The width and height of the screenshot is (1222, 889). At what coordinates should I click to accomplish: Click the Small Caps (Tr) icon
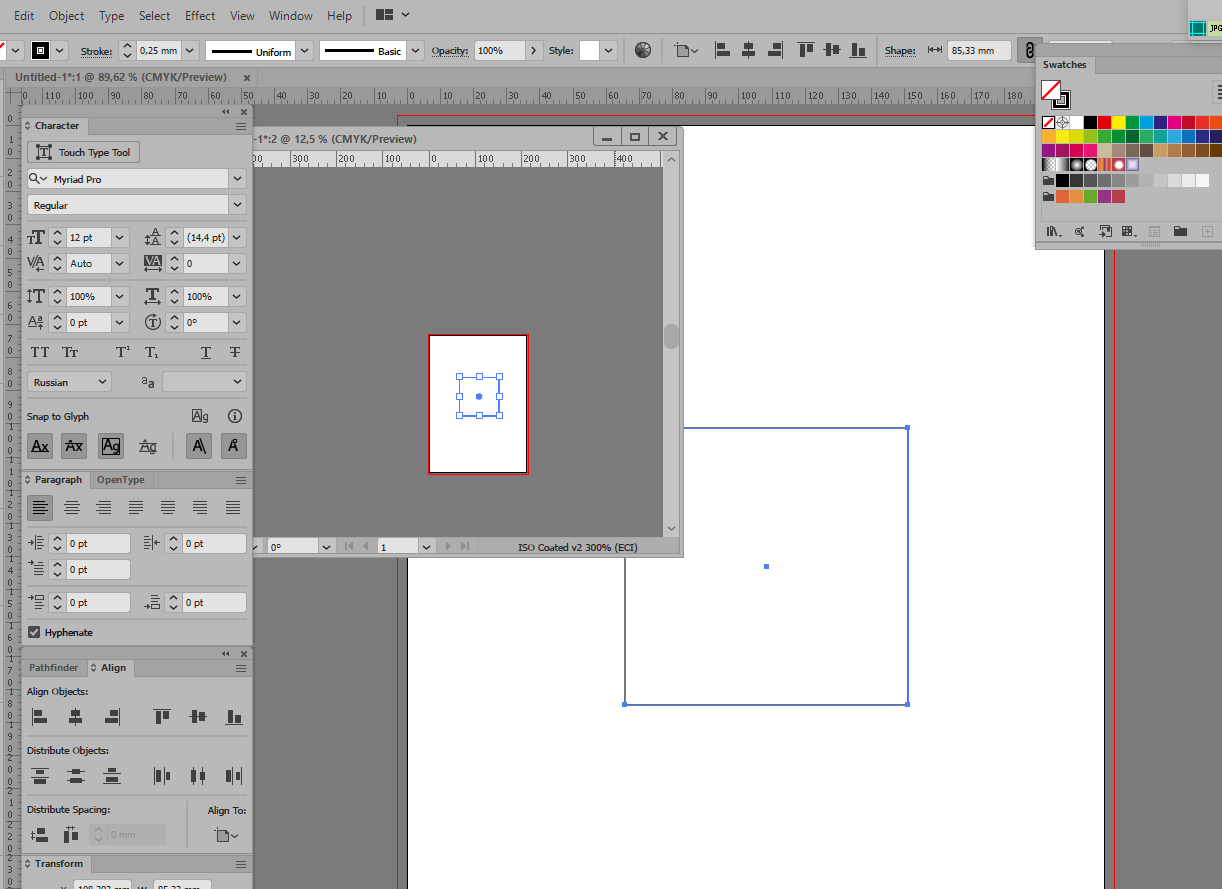tap(70, 353)
